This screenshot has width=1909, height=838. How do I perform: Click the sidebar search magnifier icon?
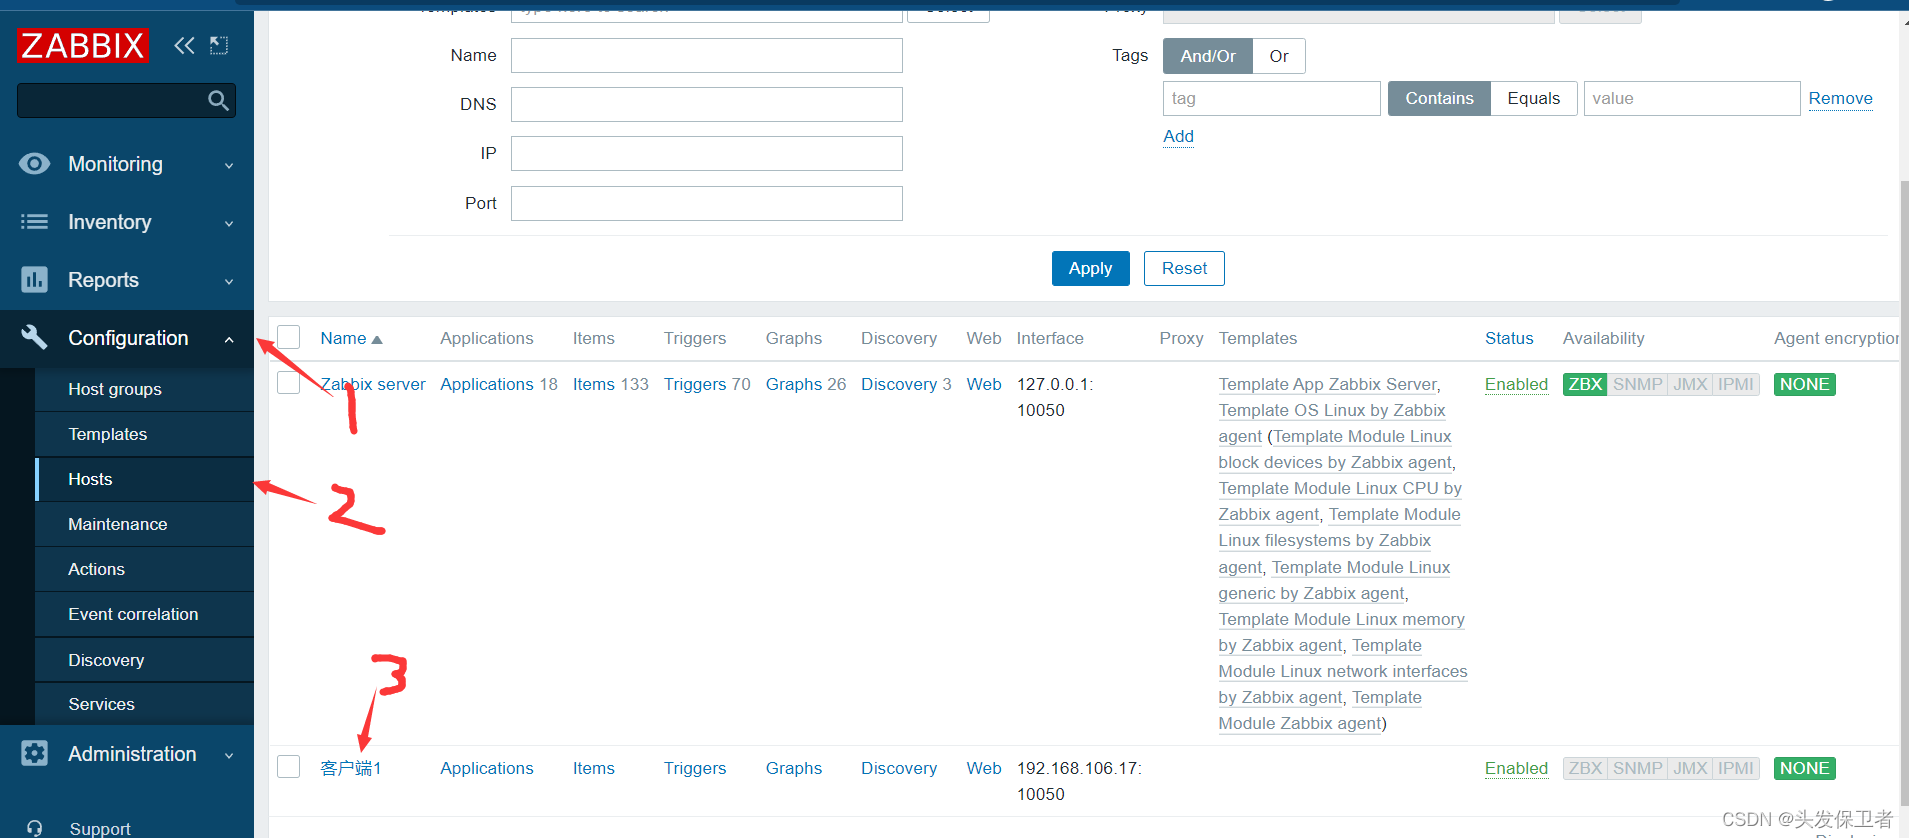click(x=218, y=100)
